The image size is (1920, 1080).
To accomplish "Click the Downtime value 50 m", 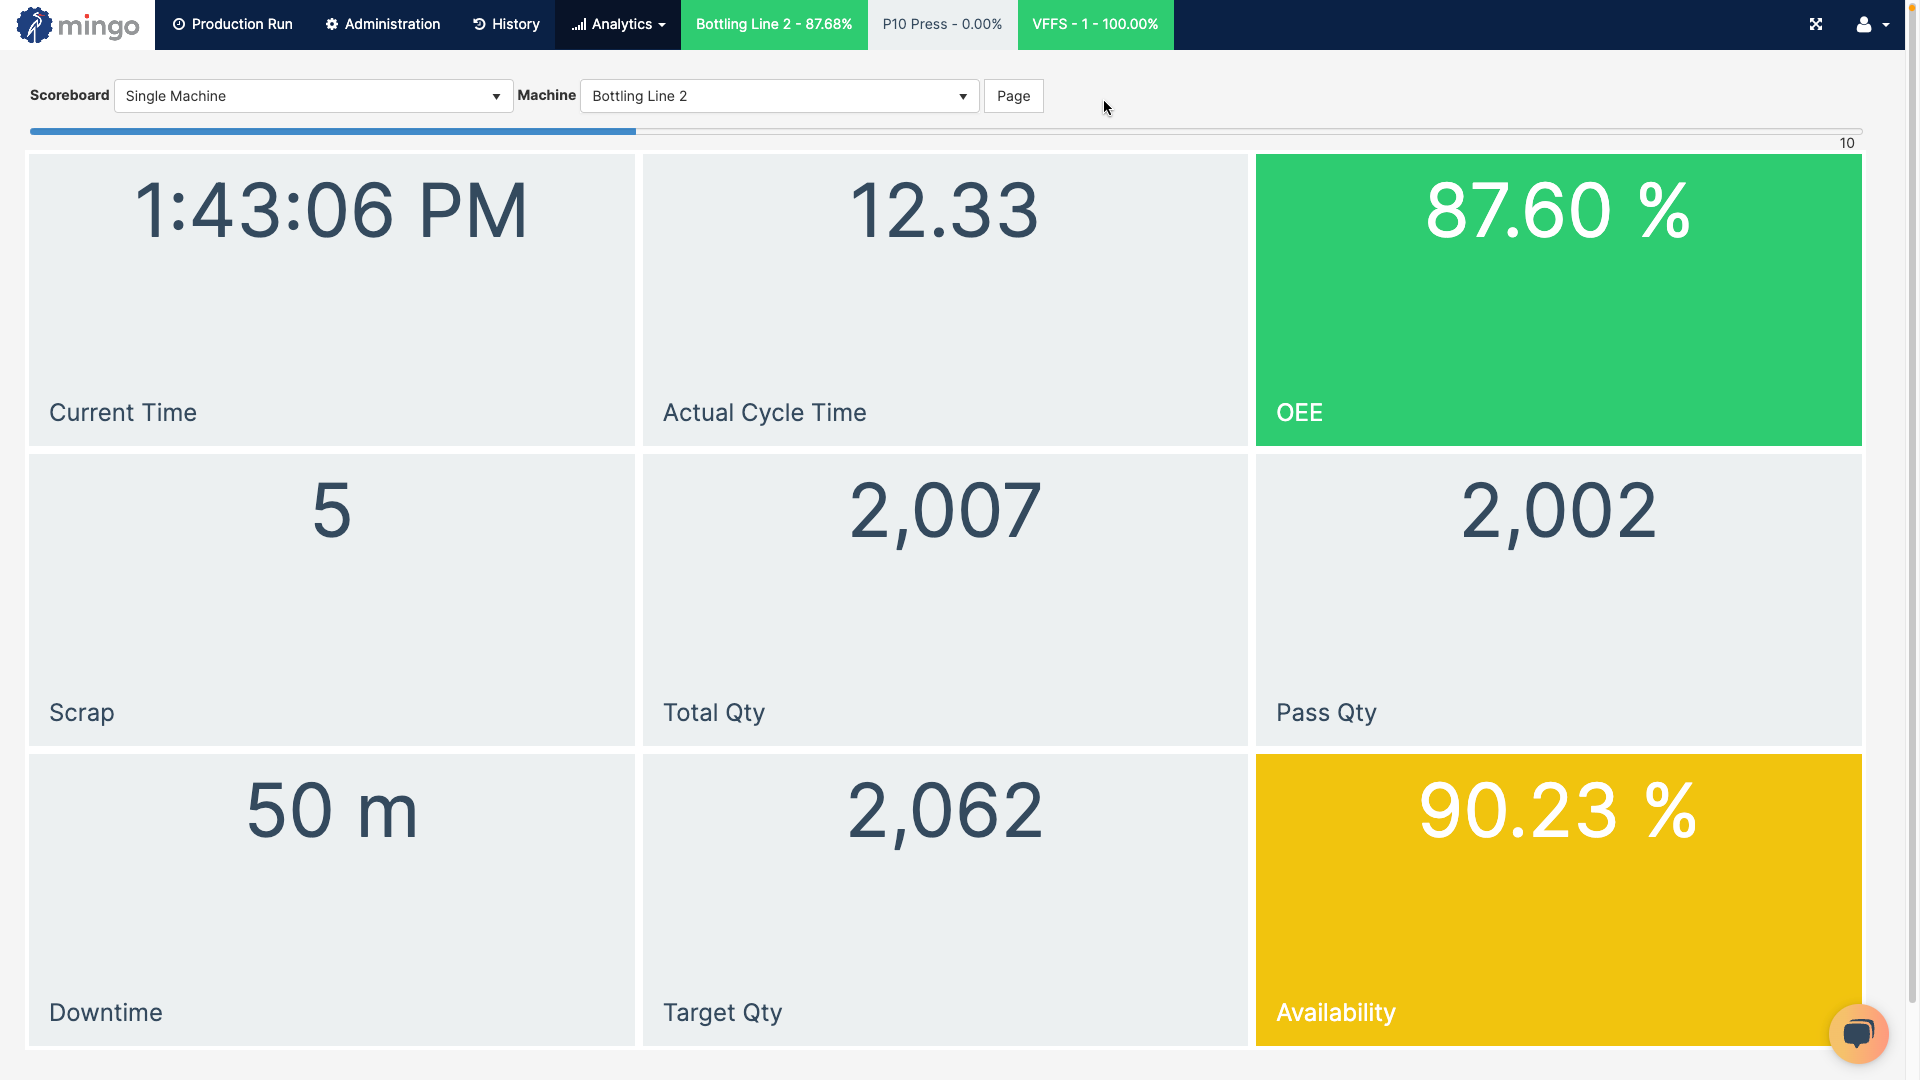I will pos(332,811).
